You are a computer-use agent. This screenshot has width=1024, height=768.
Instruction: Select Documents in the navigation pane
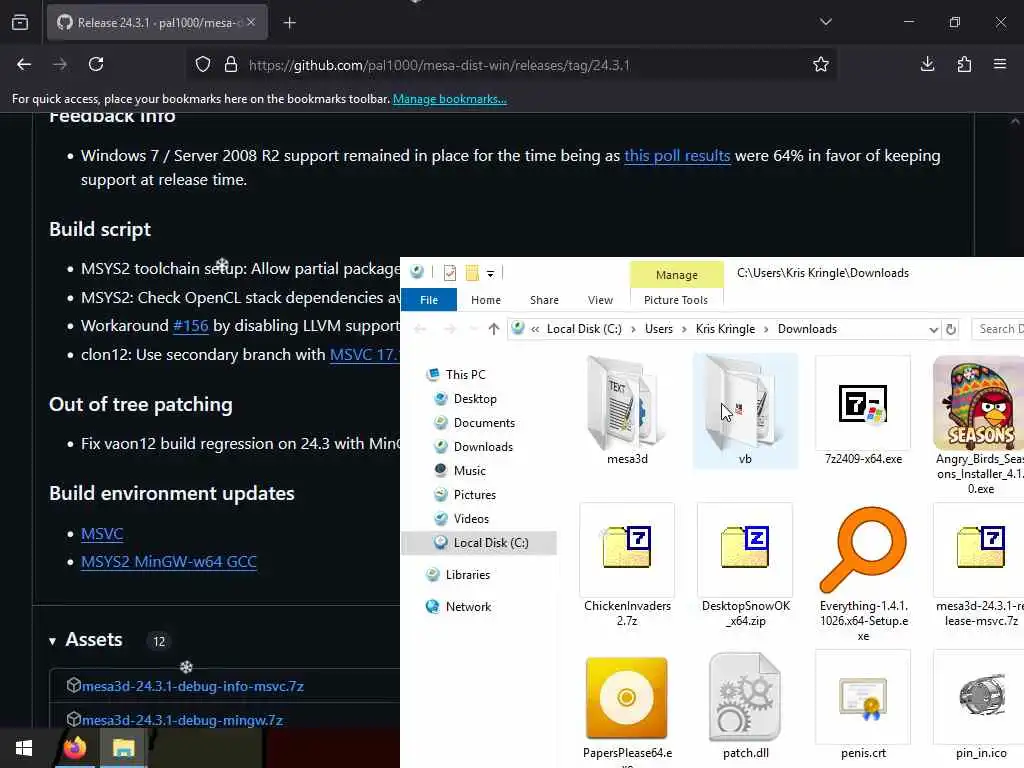point(484,423)
